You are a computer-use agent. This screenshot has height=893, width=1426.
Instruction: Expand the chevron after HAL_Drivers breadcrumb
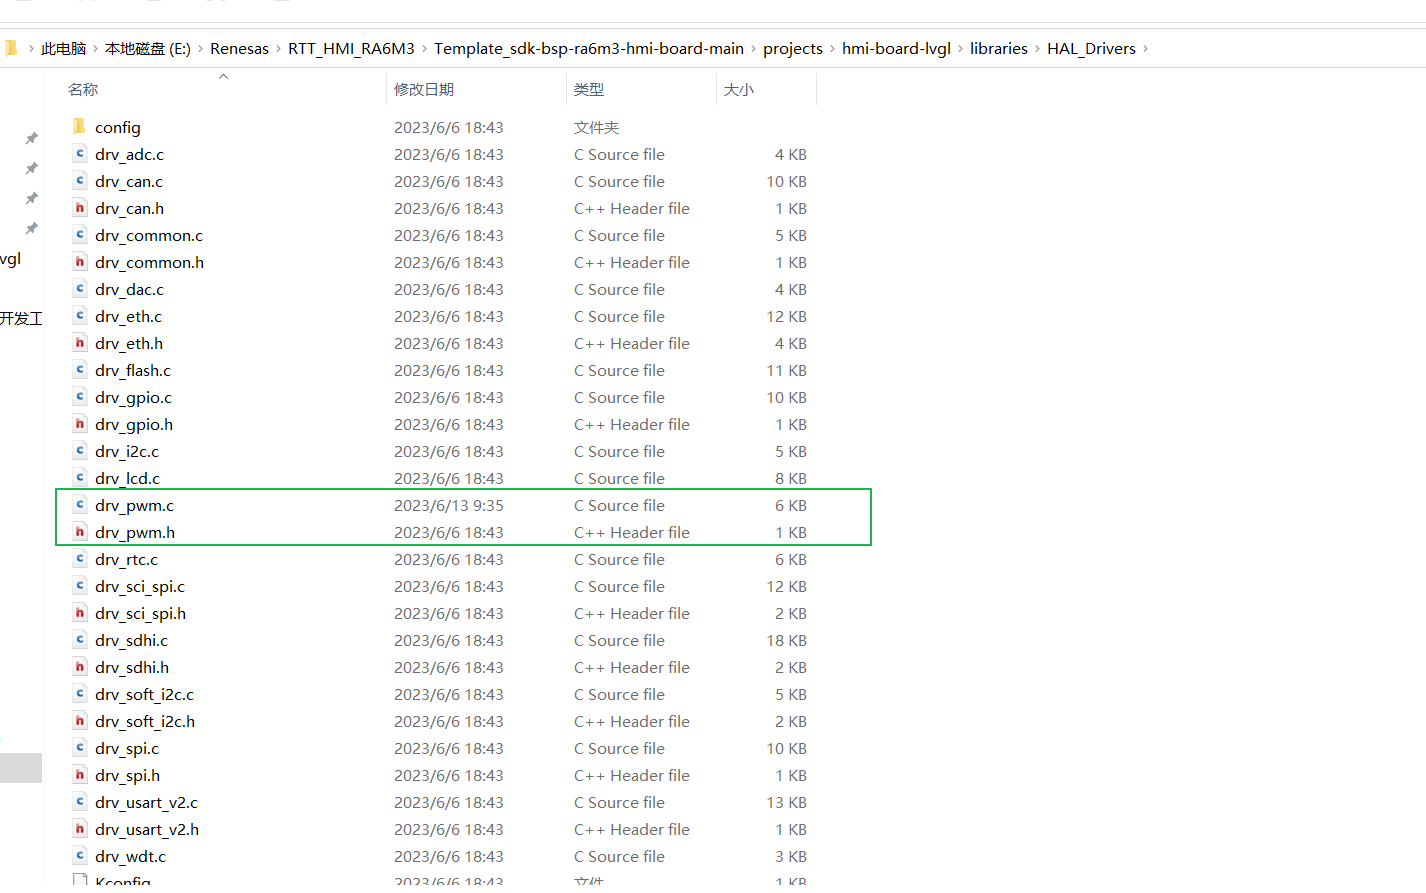click(1146, 49)
